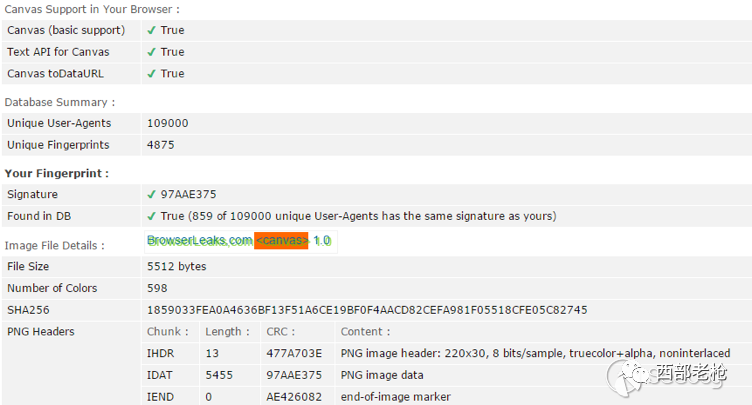
Task: Click the orange canvas tag block in image
Action: click(281, 240)
